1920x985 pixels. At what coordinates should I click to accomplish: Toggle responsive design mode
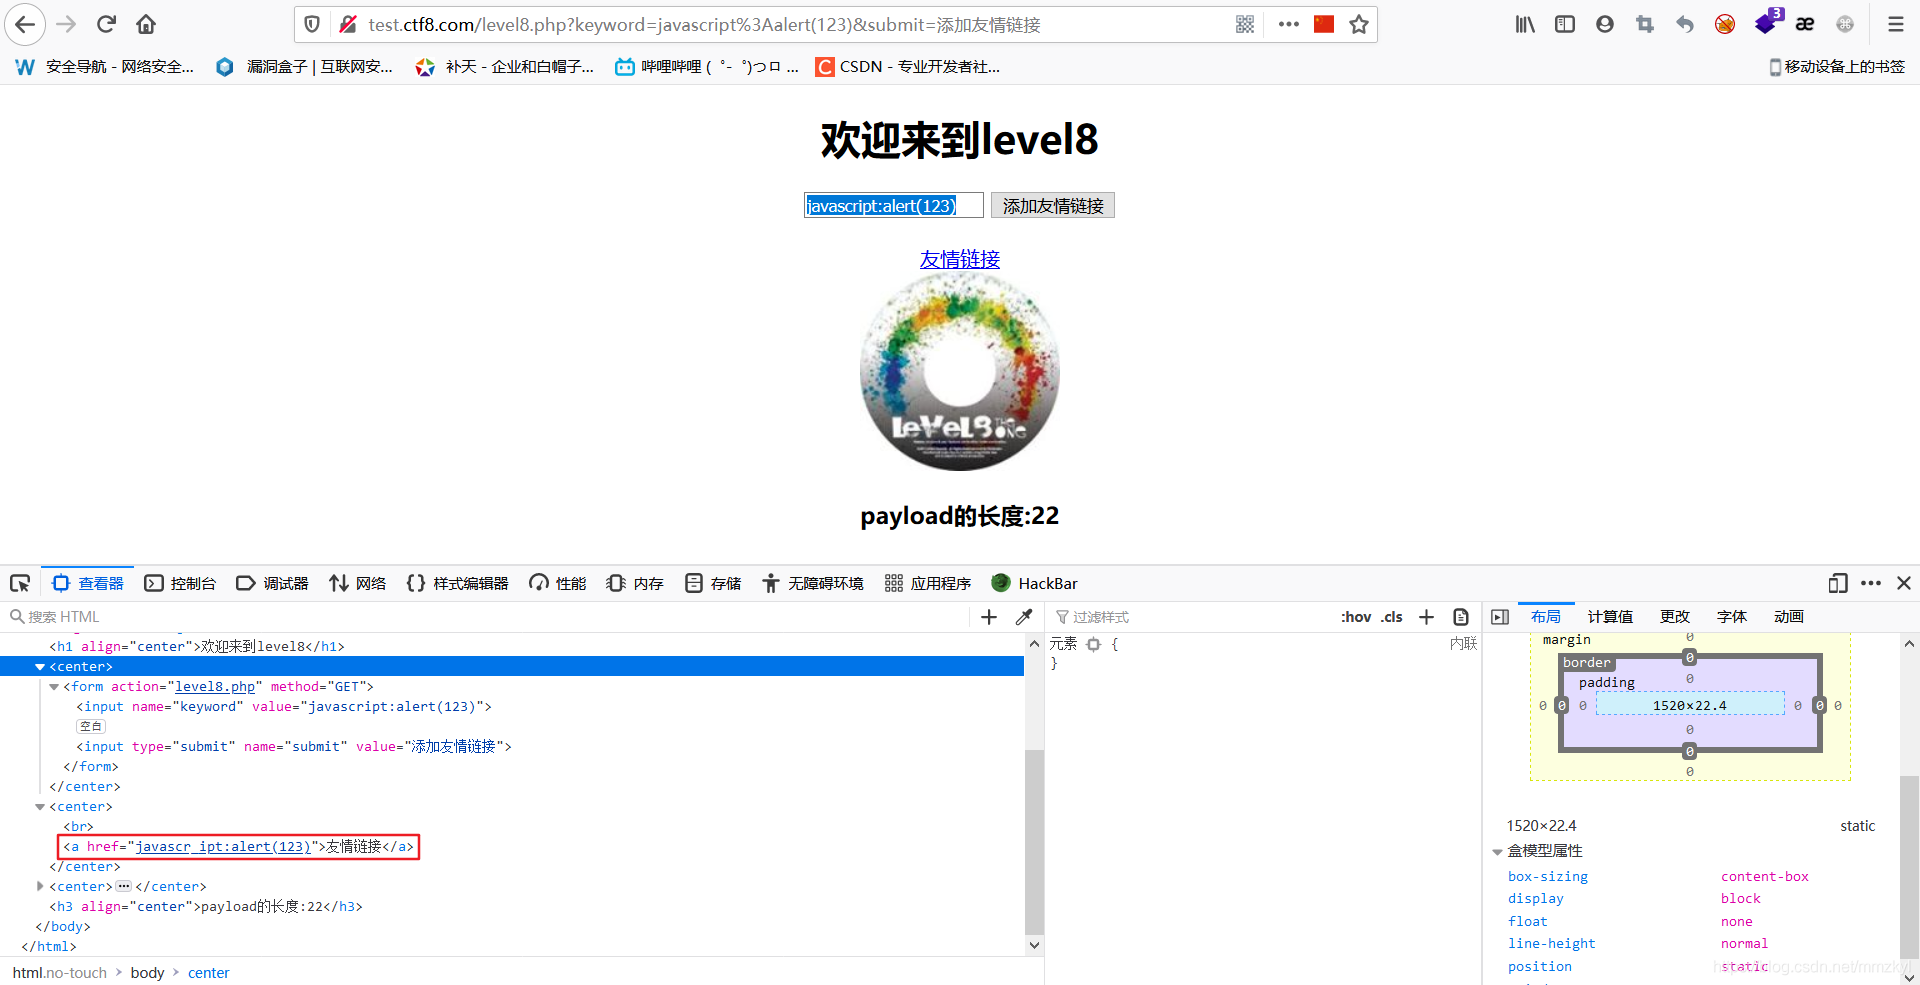click(x=1838, y=583)
